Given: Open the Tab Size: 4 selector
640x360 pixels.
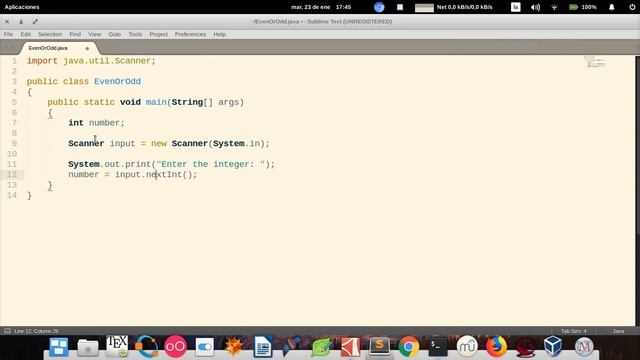Looking at the screenshot, I should [x=573, y=331].
